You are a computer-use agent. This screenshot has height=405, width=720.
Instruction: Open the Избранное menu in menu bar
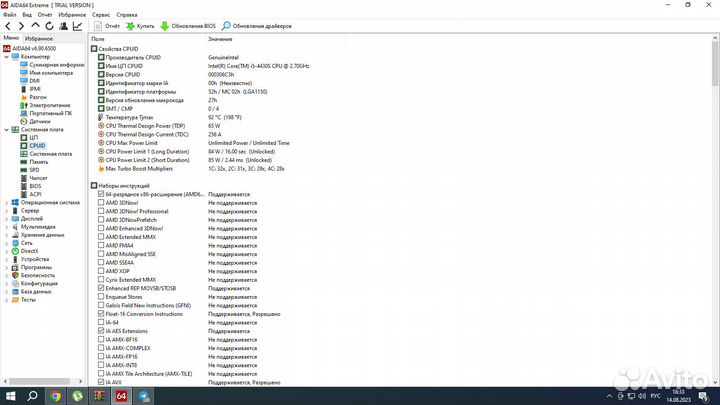tap(72, 15)
